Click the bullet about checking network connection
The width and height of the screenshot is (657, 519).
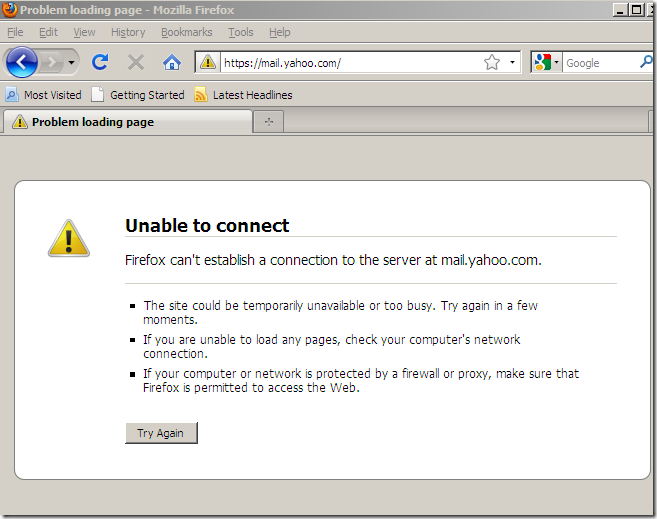point(331,346)
